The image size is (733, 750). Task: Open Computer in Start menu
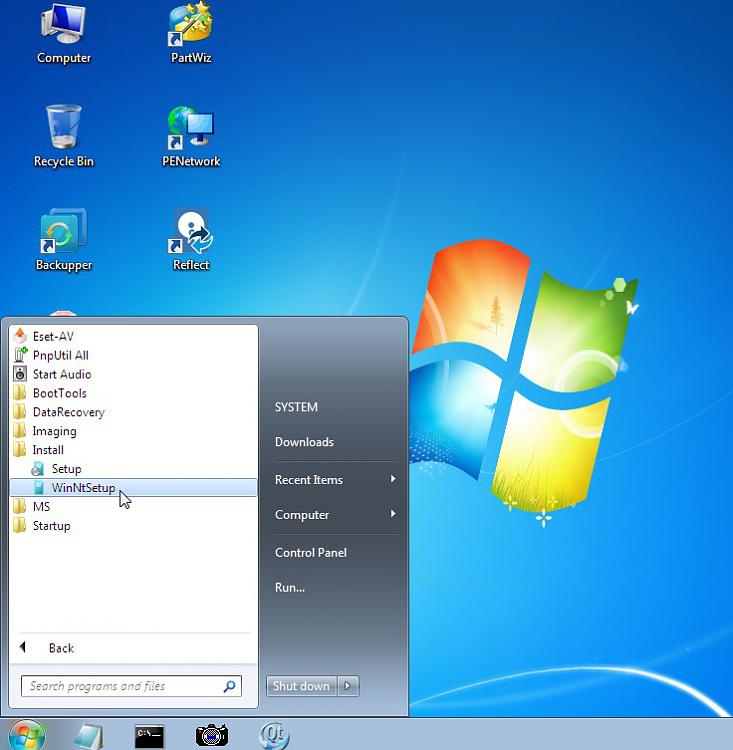tap(336, 515)
